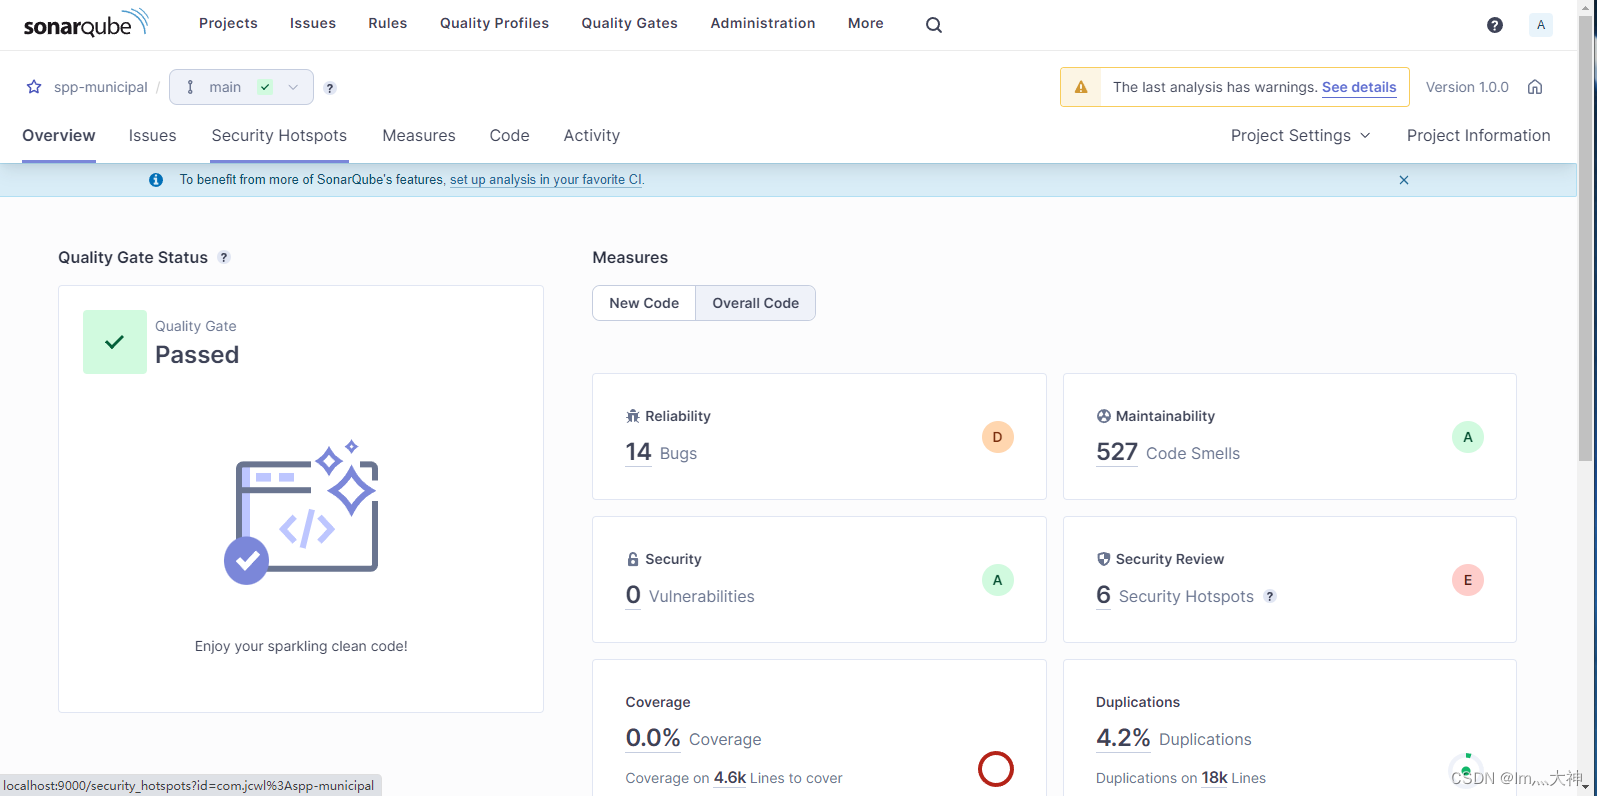The image size is (1597, 796).
Task: Switch to the Code tab
Action: 510,135
